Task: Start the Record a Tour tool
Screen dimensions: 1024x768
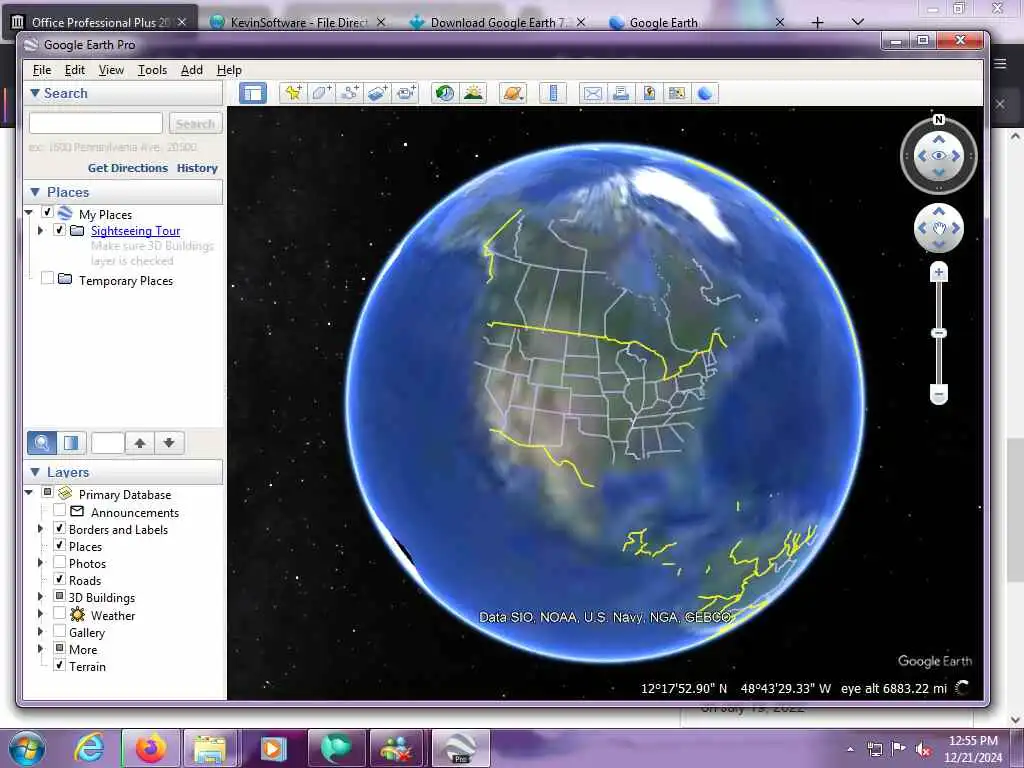Action: (406, 93)
